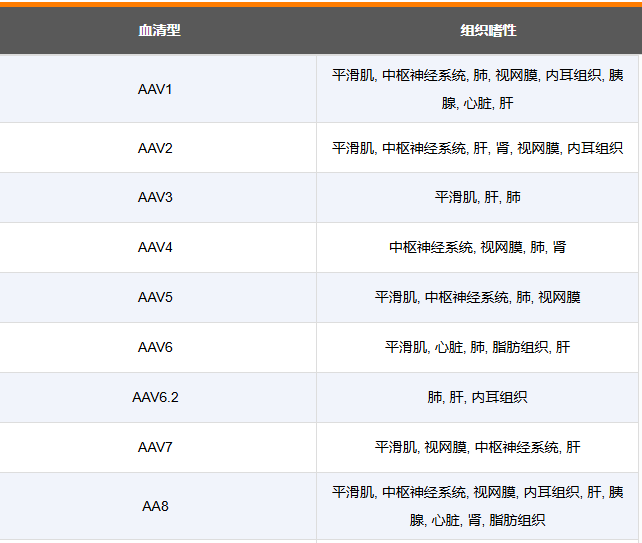Click the cell reading 平滑肌, 肝, 肺
Screen dimensions: 642x543
(x=477, y=197)
